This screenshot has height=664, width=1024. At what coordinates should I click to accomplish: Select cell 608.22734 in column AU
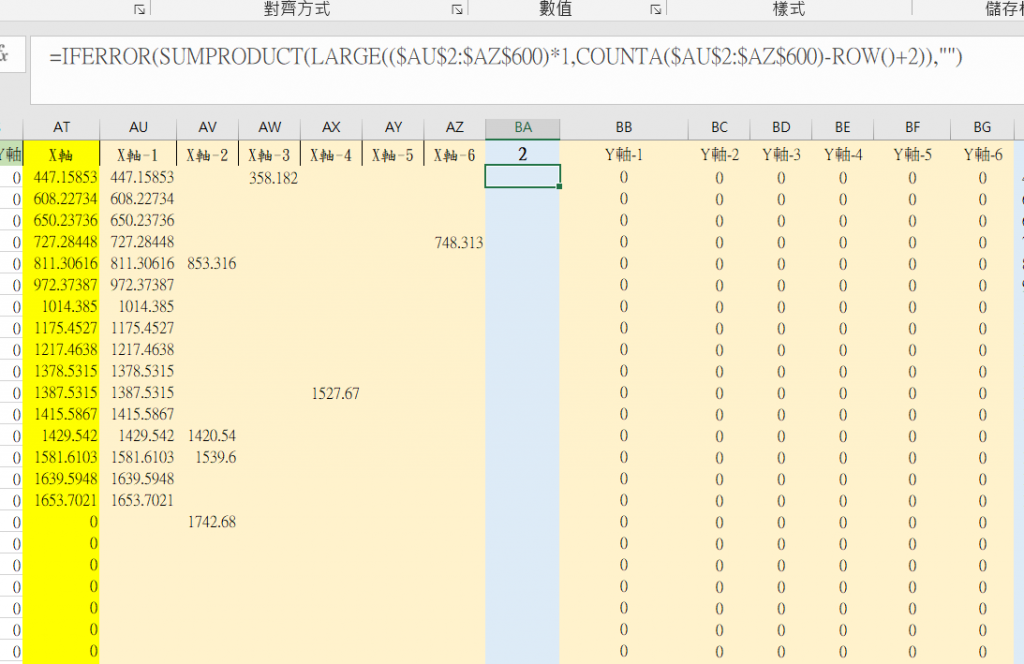(138, 199)
